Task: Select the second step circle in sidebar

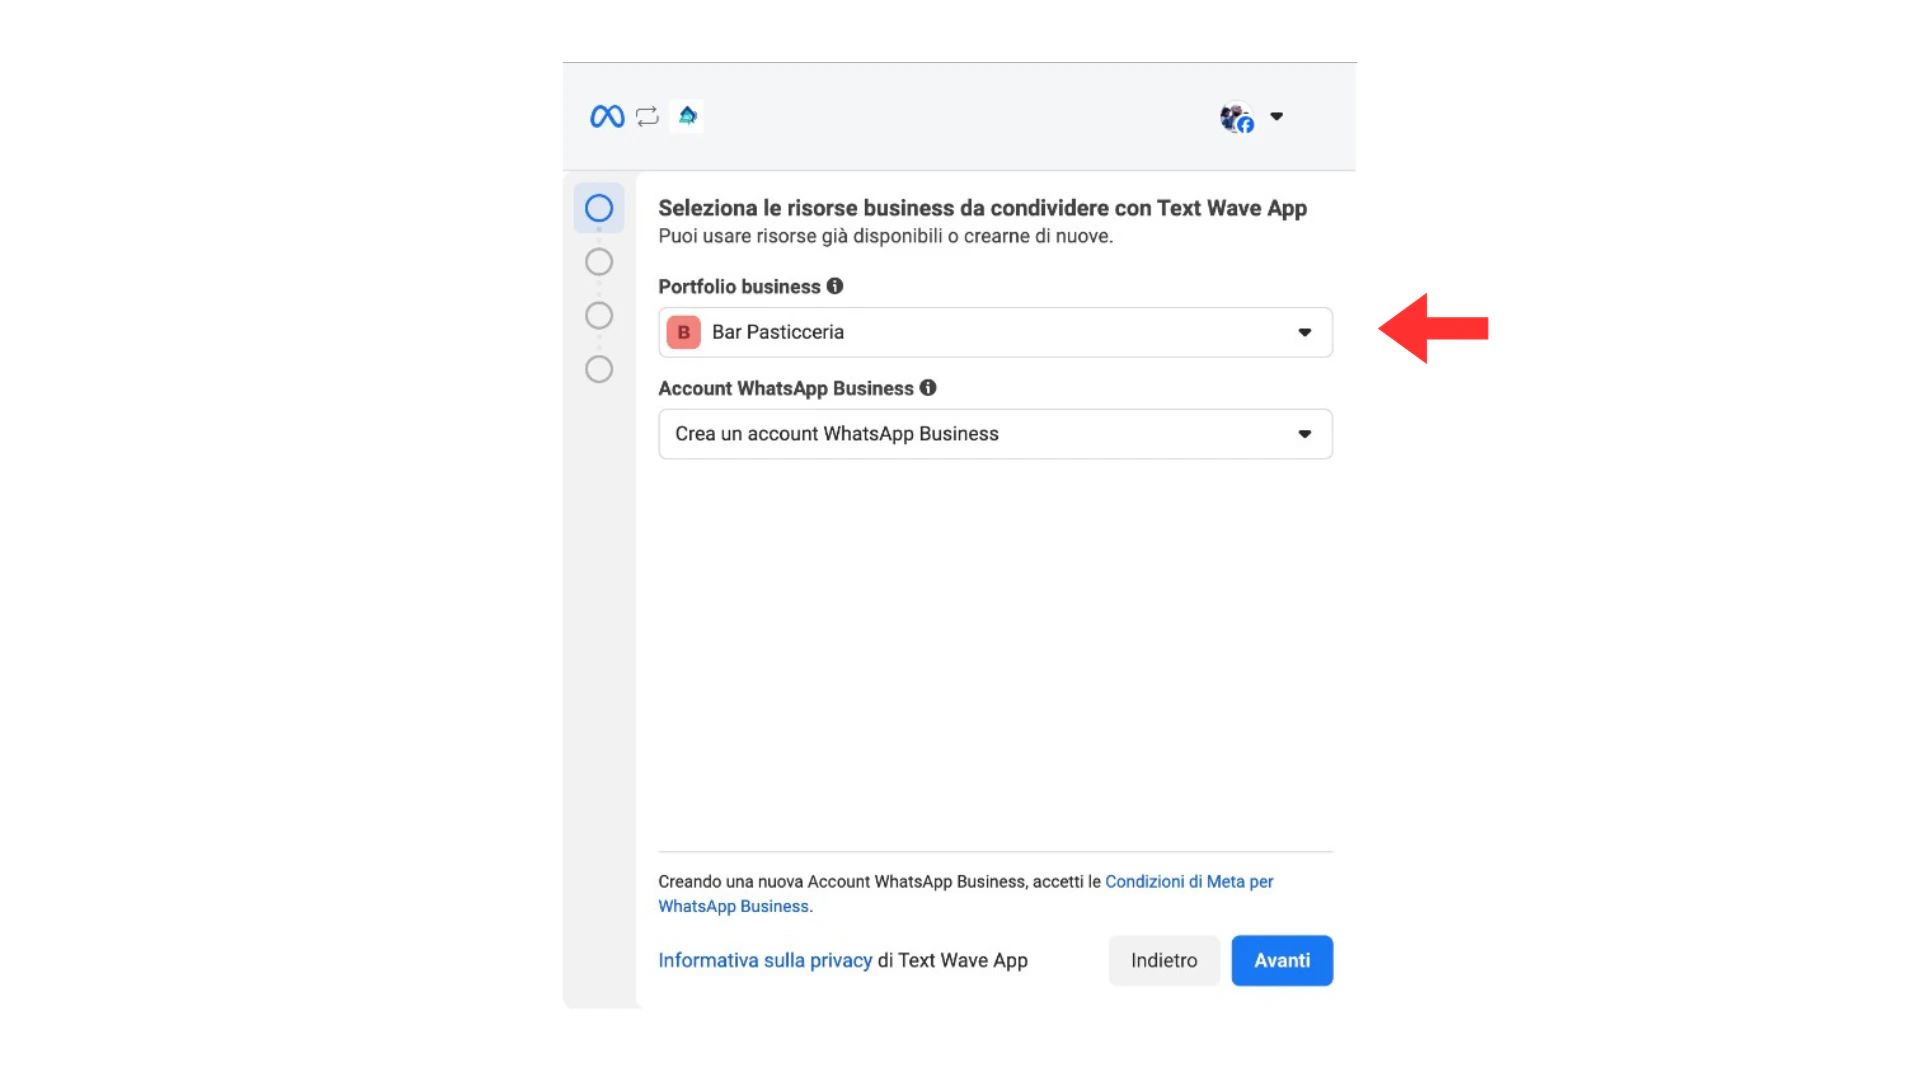Action: point(599,262)
